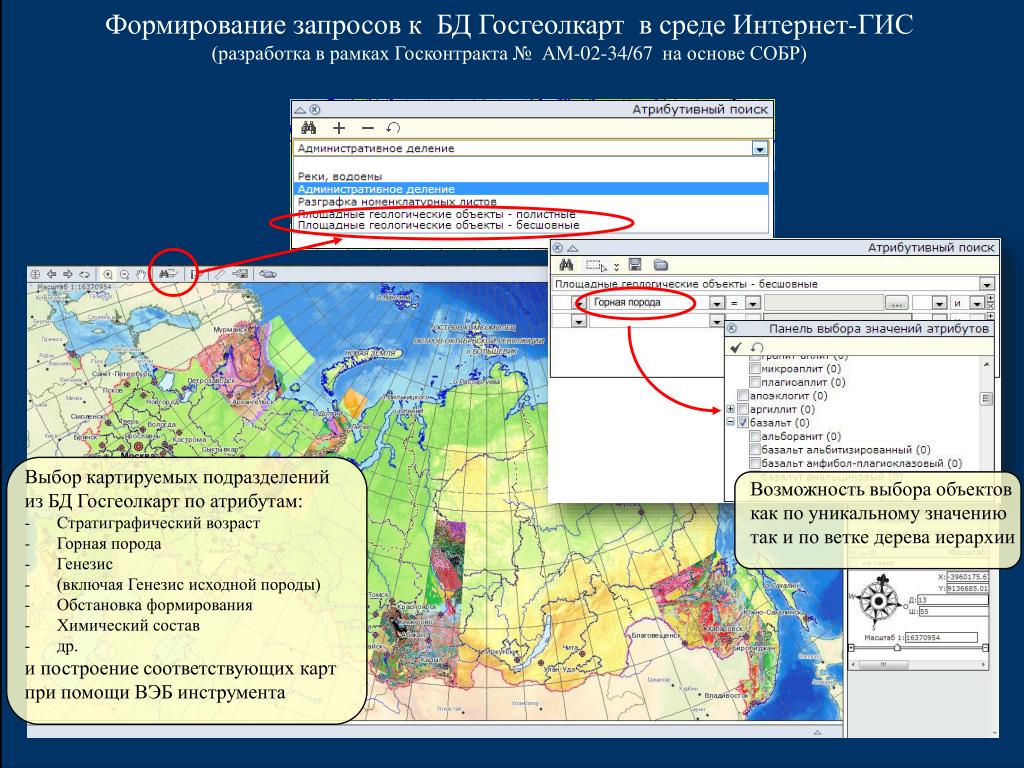1024x768 pixels.
Task: Check the альборанит (0) checkbox
Action: pos(754,436)
